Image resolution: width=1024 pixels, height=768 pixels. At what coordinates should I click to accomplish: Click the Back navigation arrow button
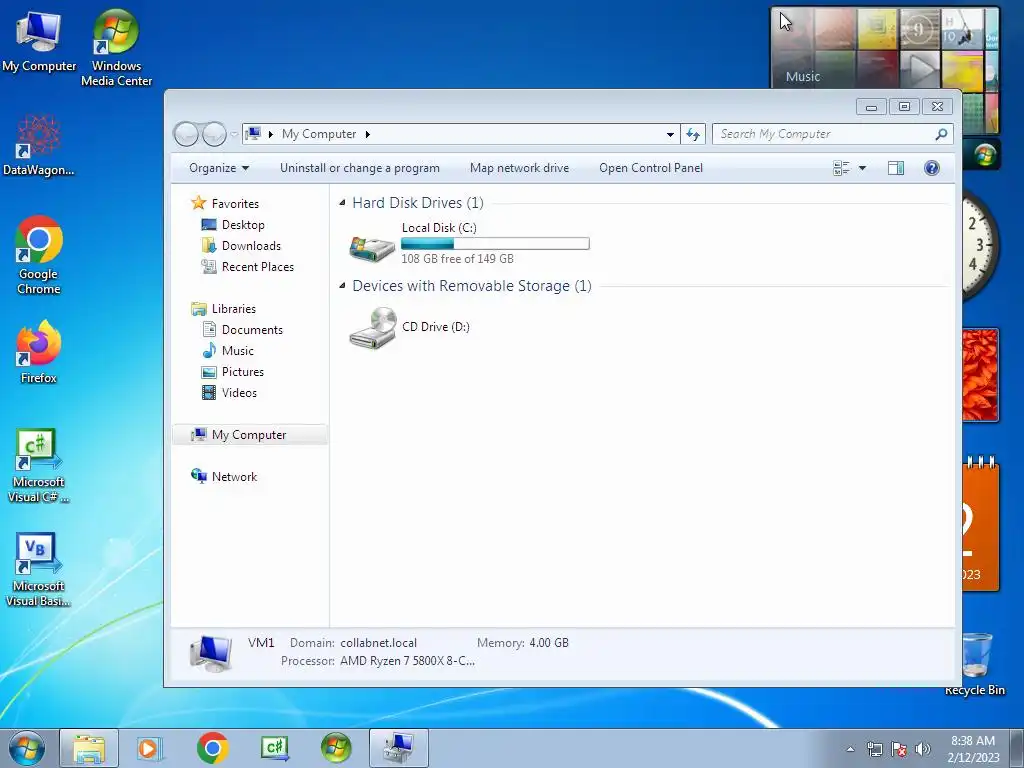[186, 134]
